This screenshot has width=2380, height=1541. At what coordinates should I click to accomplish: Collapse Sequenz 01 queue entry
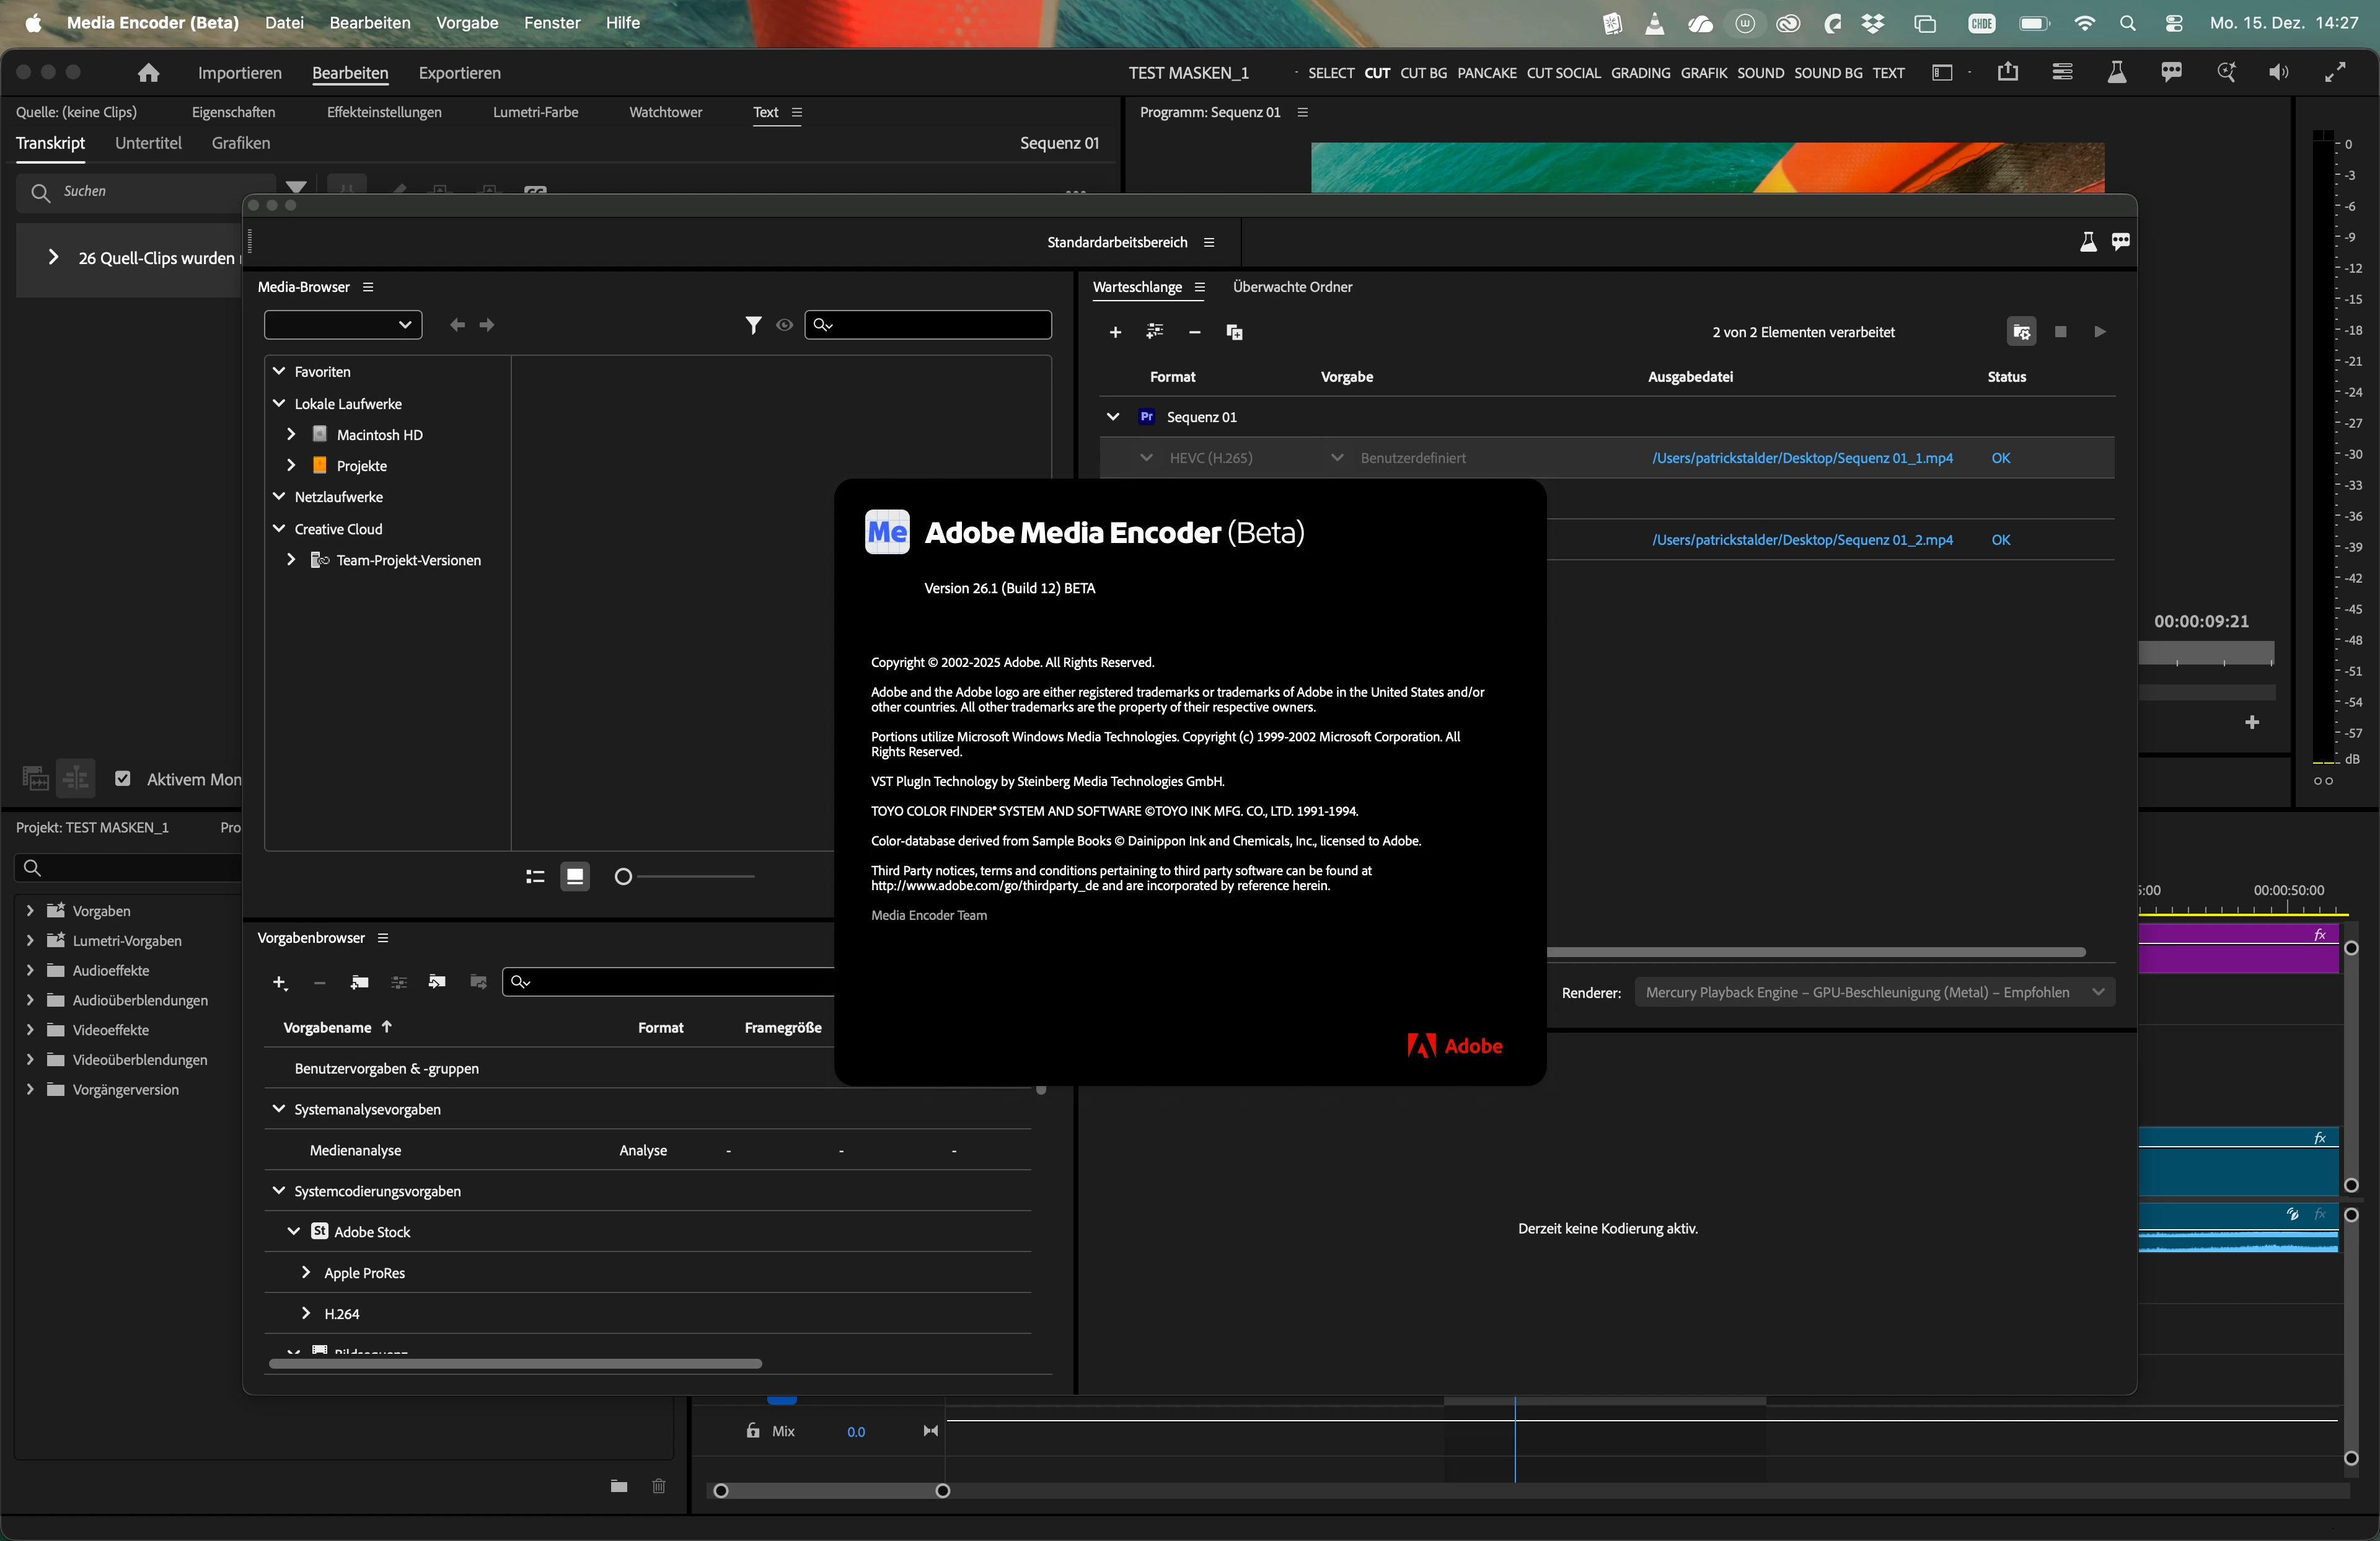point(1113,417)
